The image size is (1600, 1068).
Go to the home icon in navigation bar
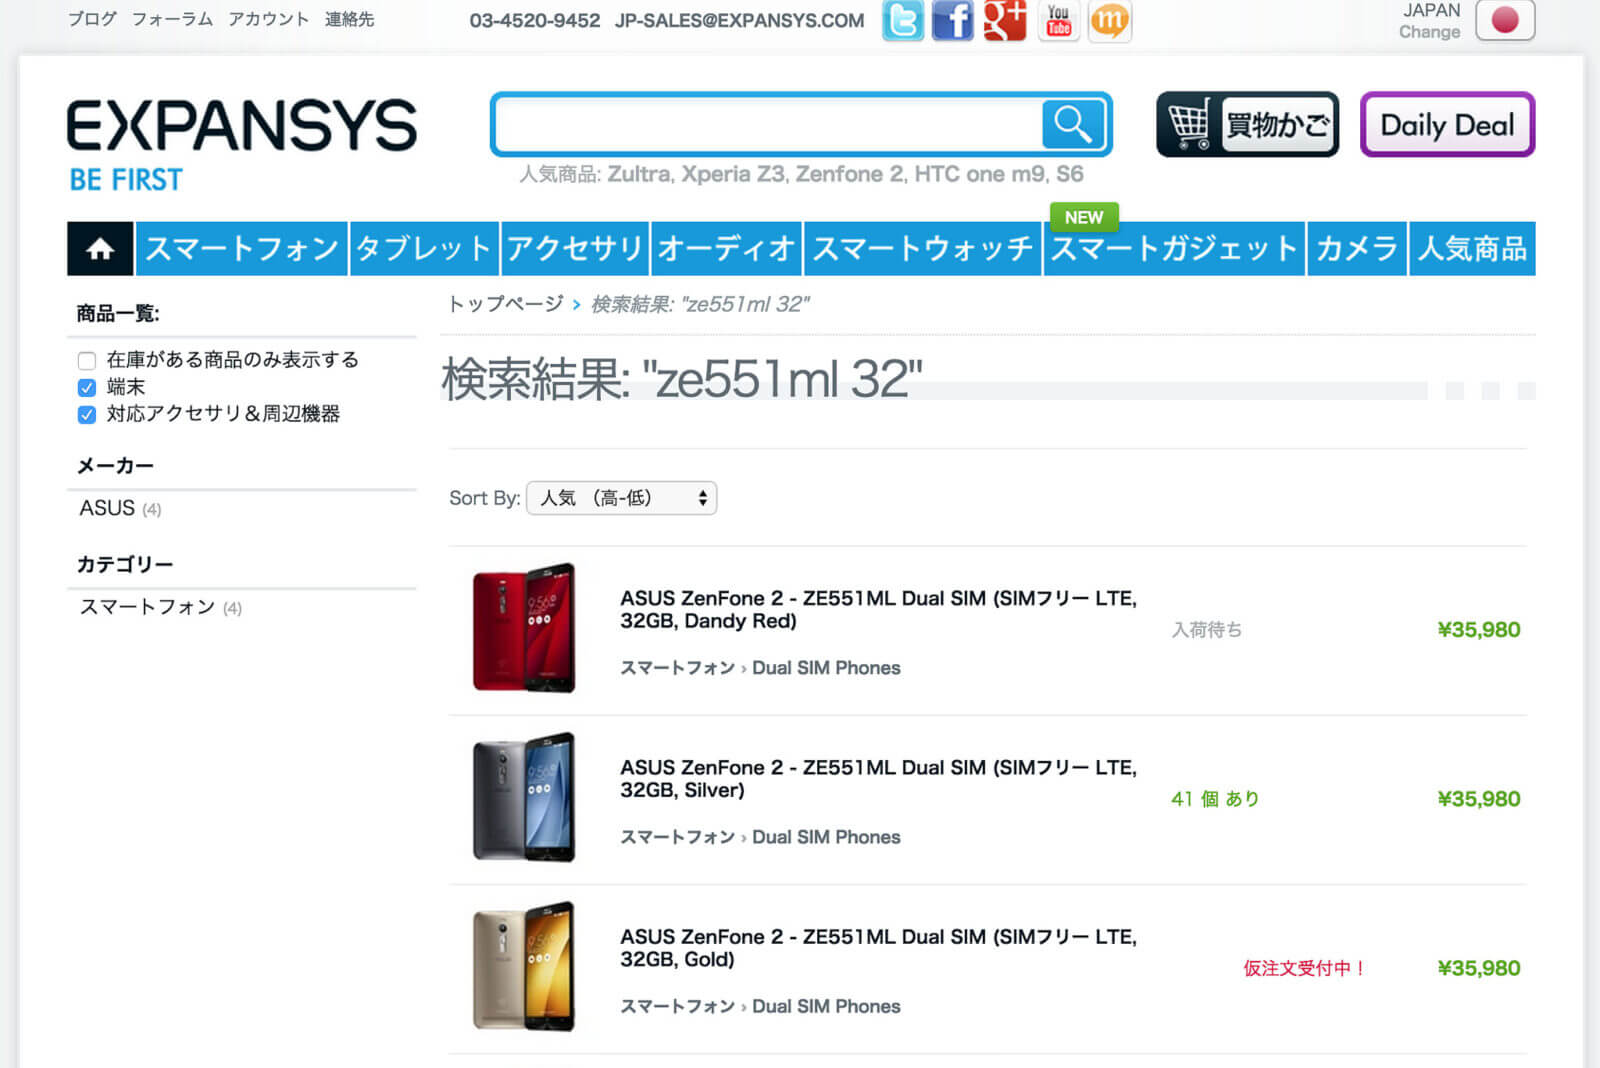point(100,248)
